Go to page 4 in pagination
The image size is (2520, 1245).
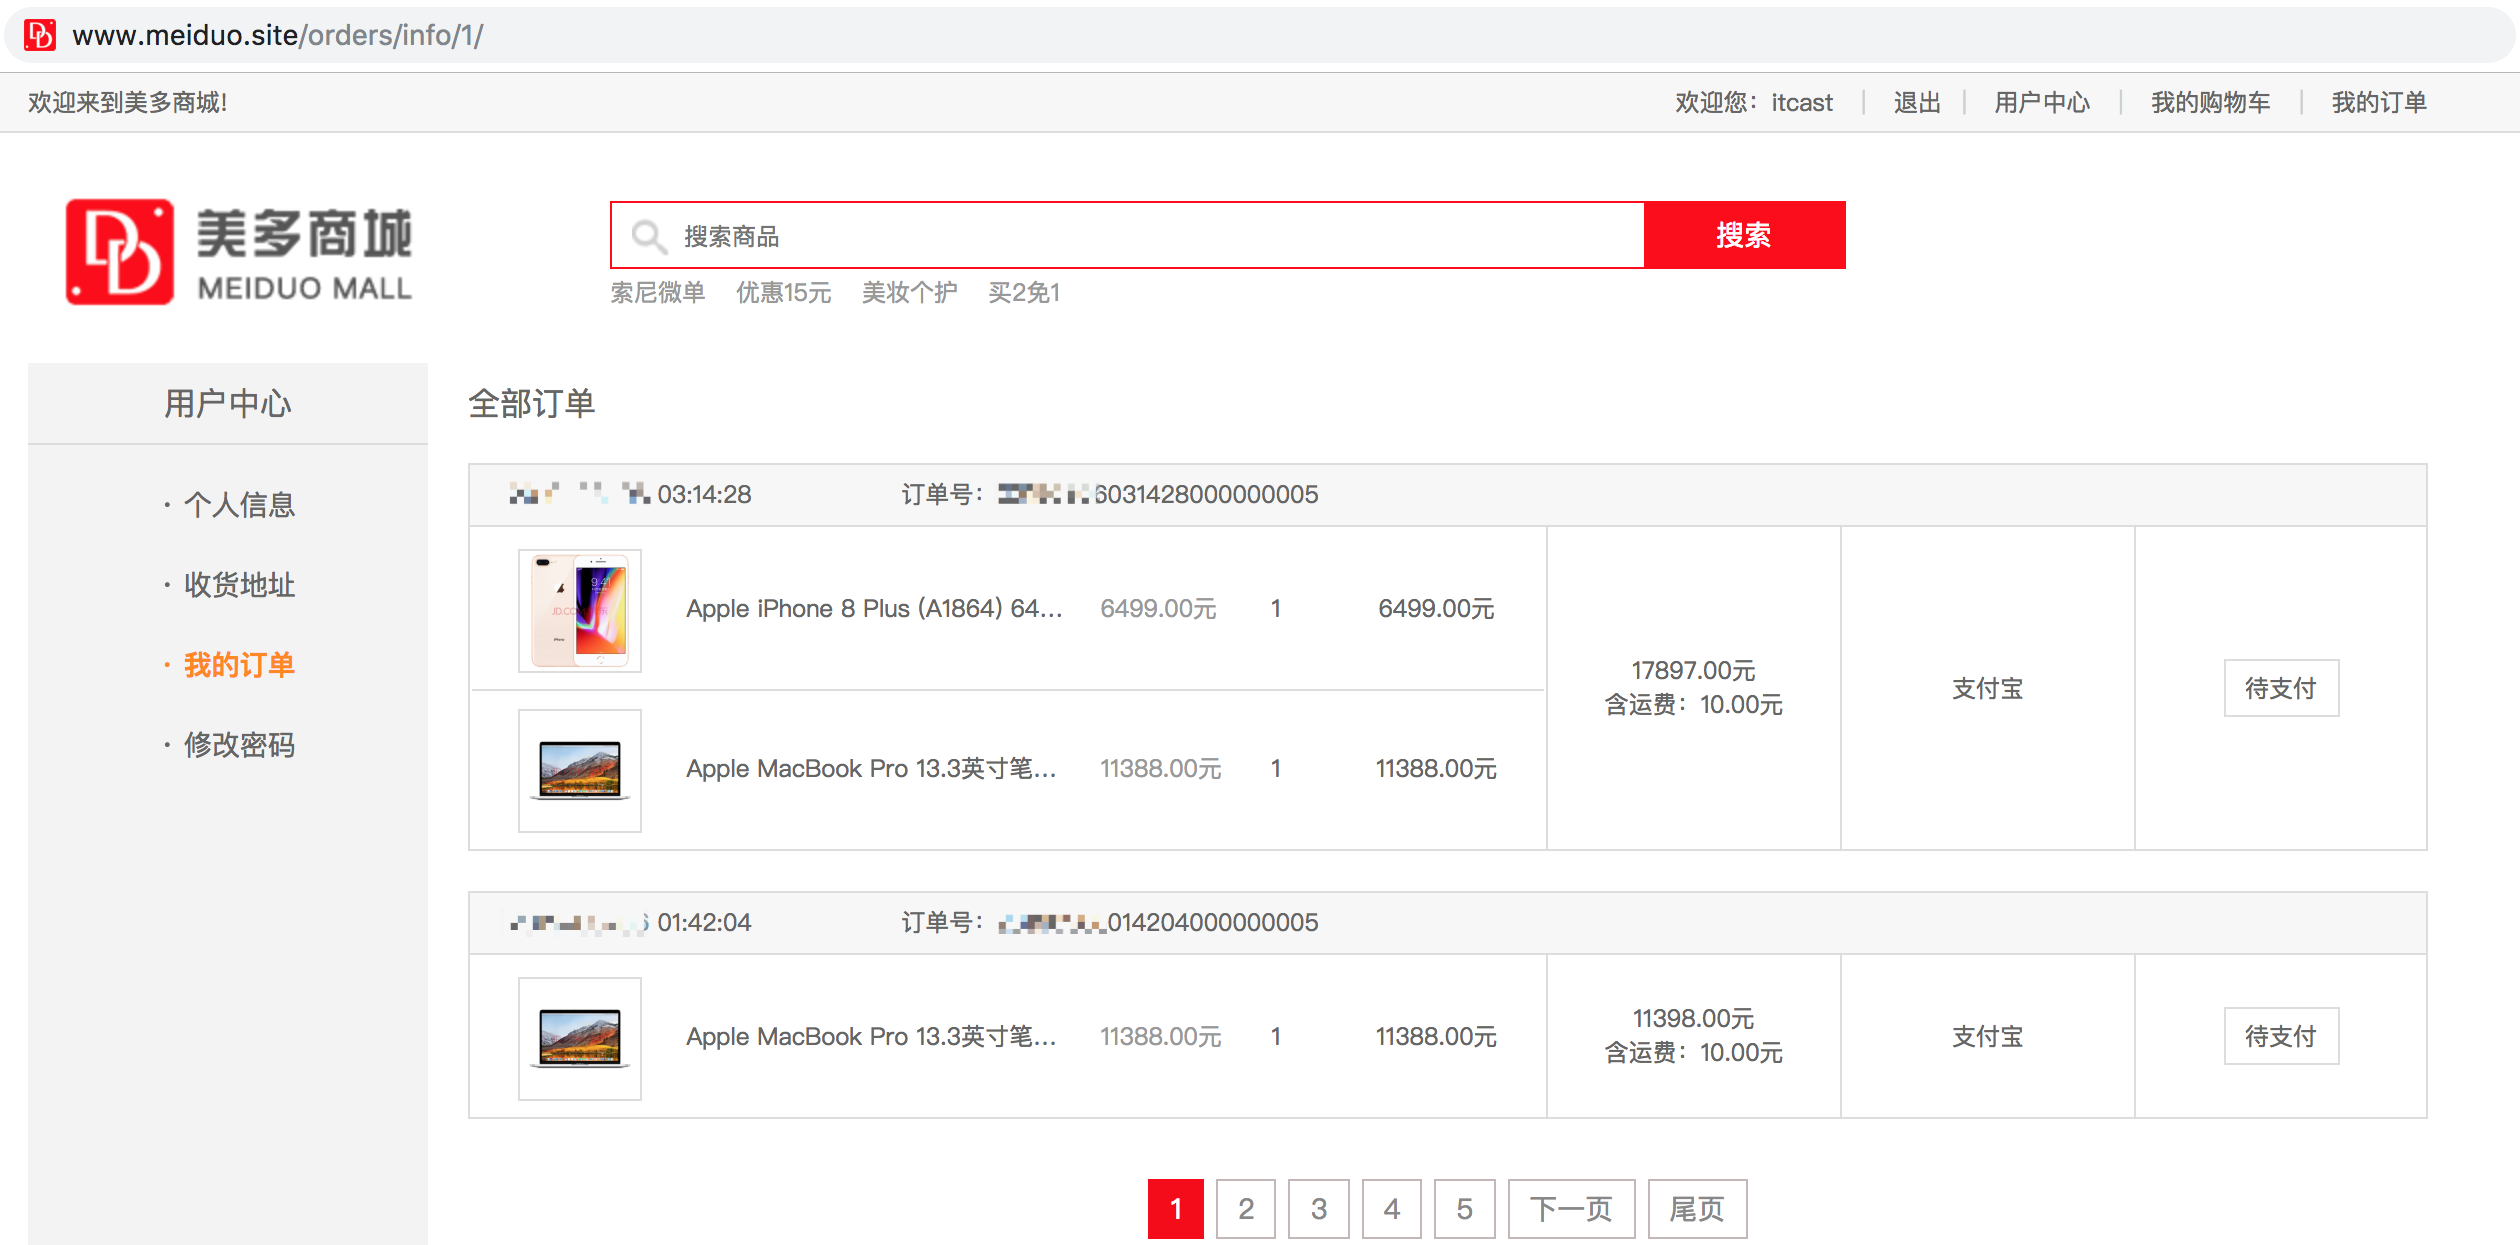(1392, 1209)
